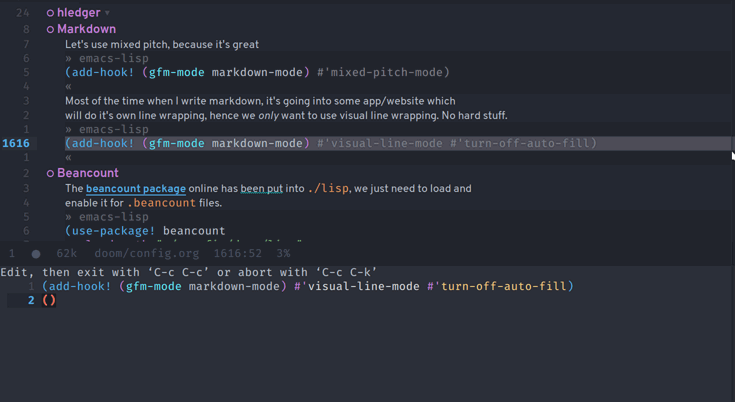Click 'add-hook!' in the edit buffer line 1
Image resolution: width=735 pixels, height=402 pixels.
[80, 286]
